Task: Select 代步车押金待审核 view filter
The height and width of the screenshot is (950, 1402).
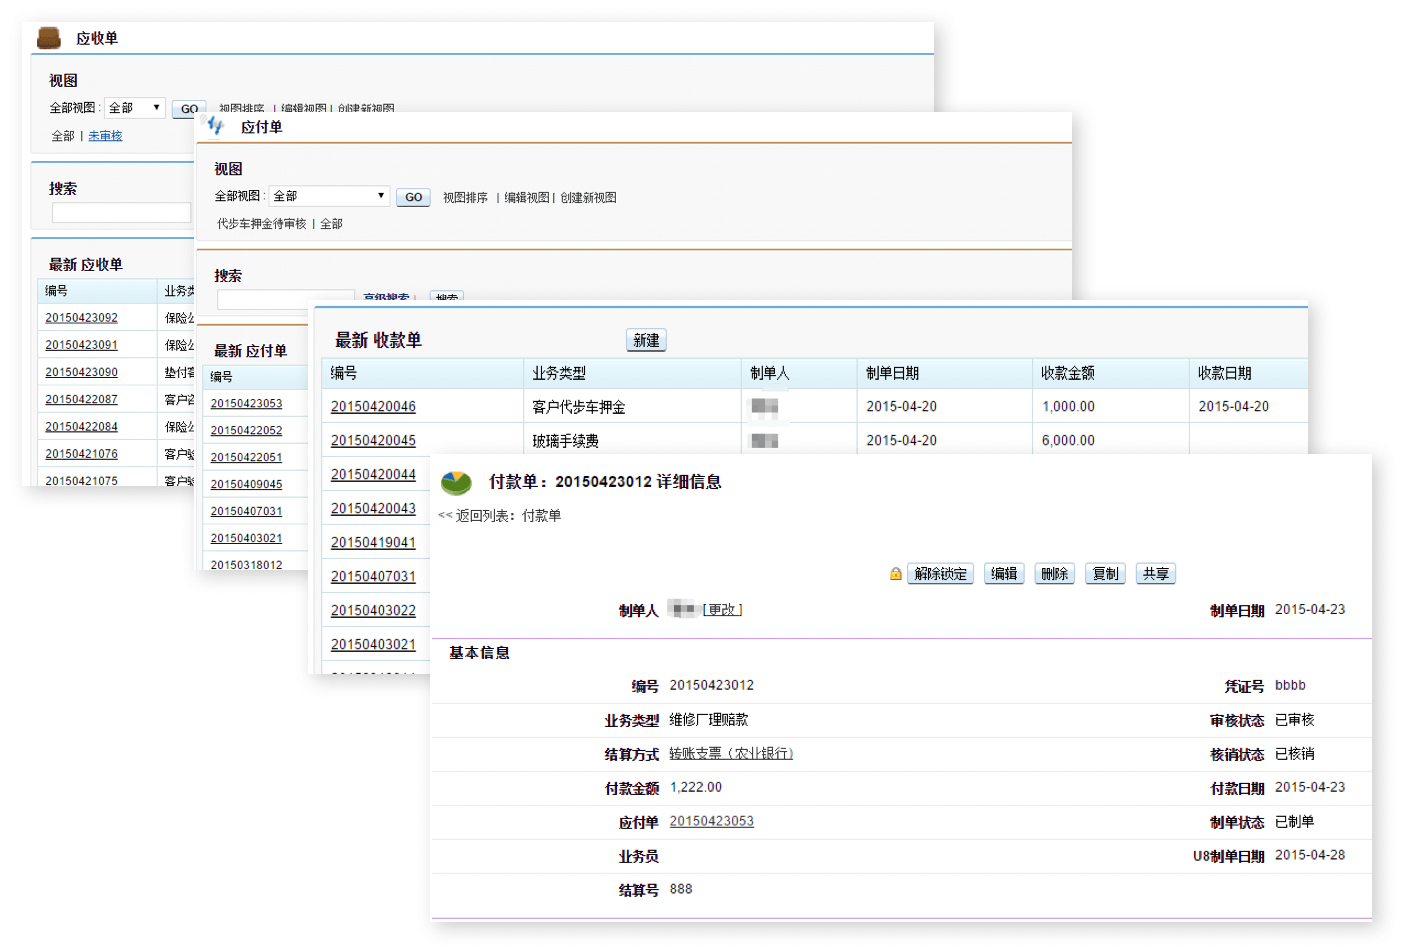Action: (x=262, y=224)
